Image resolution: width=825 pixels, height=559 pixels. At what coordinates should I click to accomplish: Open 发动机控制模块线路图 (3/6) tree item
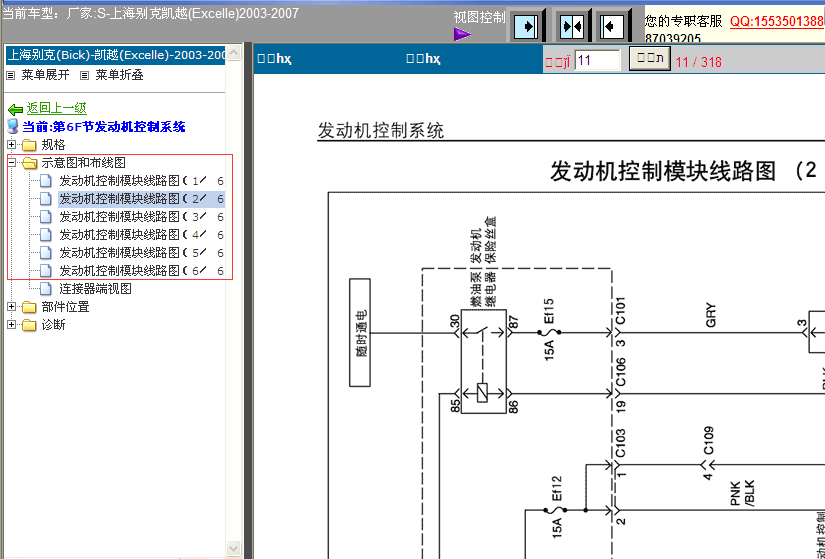pyautogui.click(x=141, y=217)
